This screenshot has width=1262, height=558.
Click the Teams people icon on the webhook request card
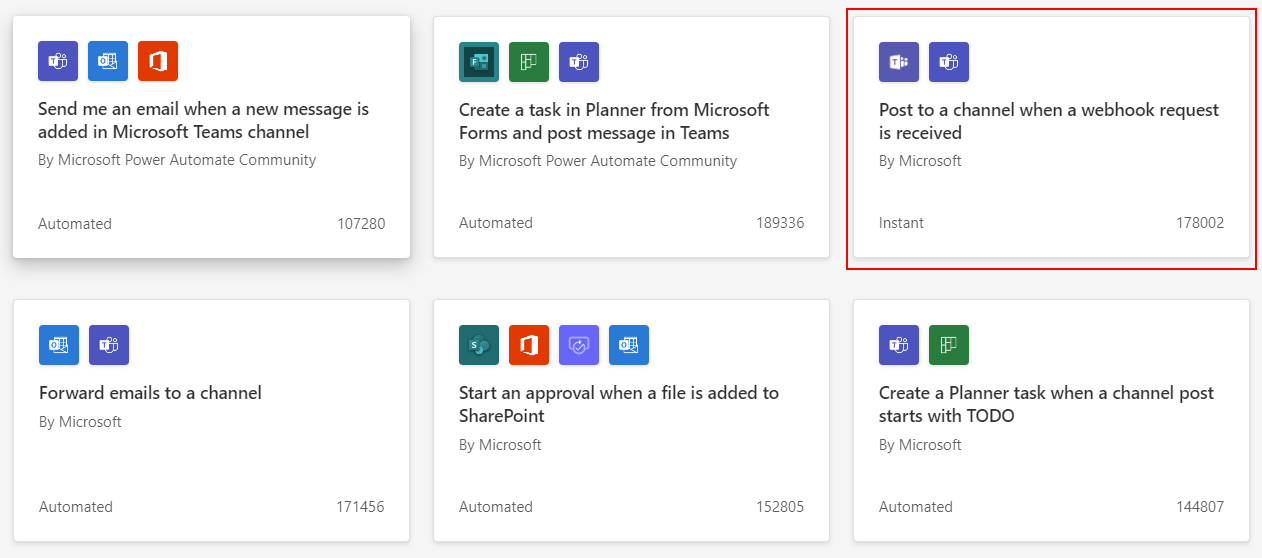(949, 62)
